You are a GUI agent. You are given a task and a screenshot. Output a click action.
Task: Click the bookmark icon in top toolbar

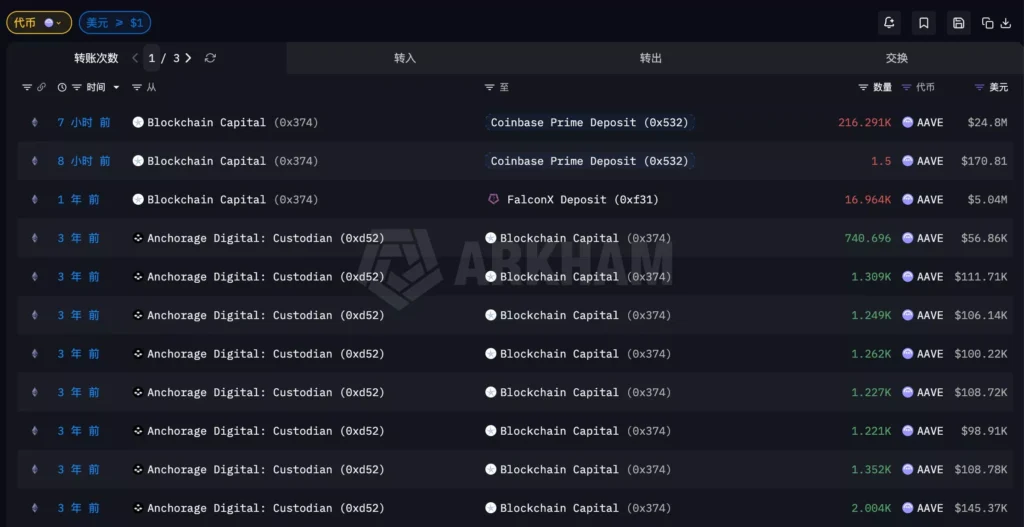click(x=923, y=23)
